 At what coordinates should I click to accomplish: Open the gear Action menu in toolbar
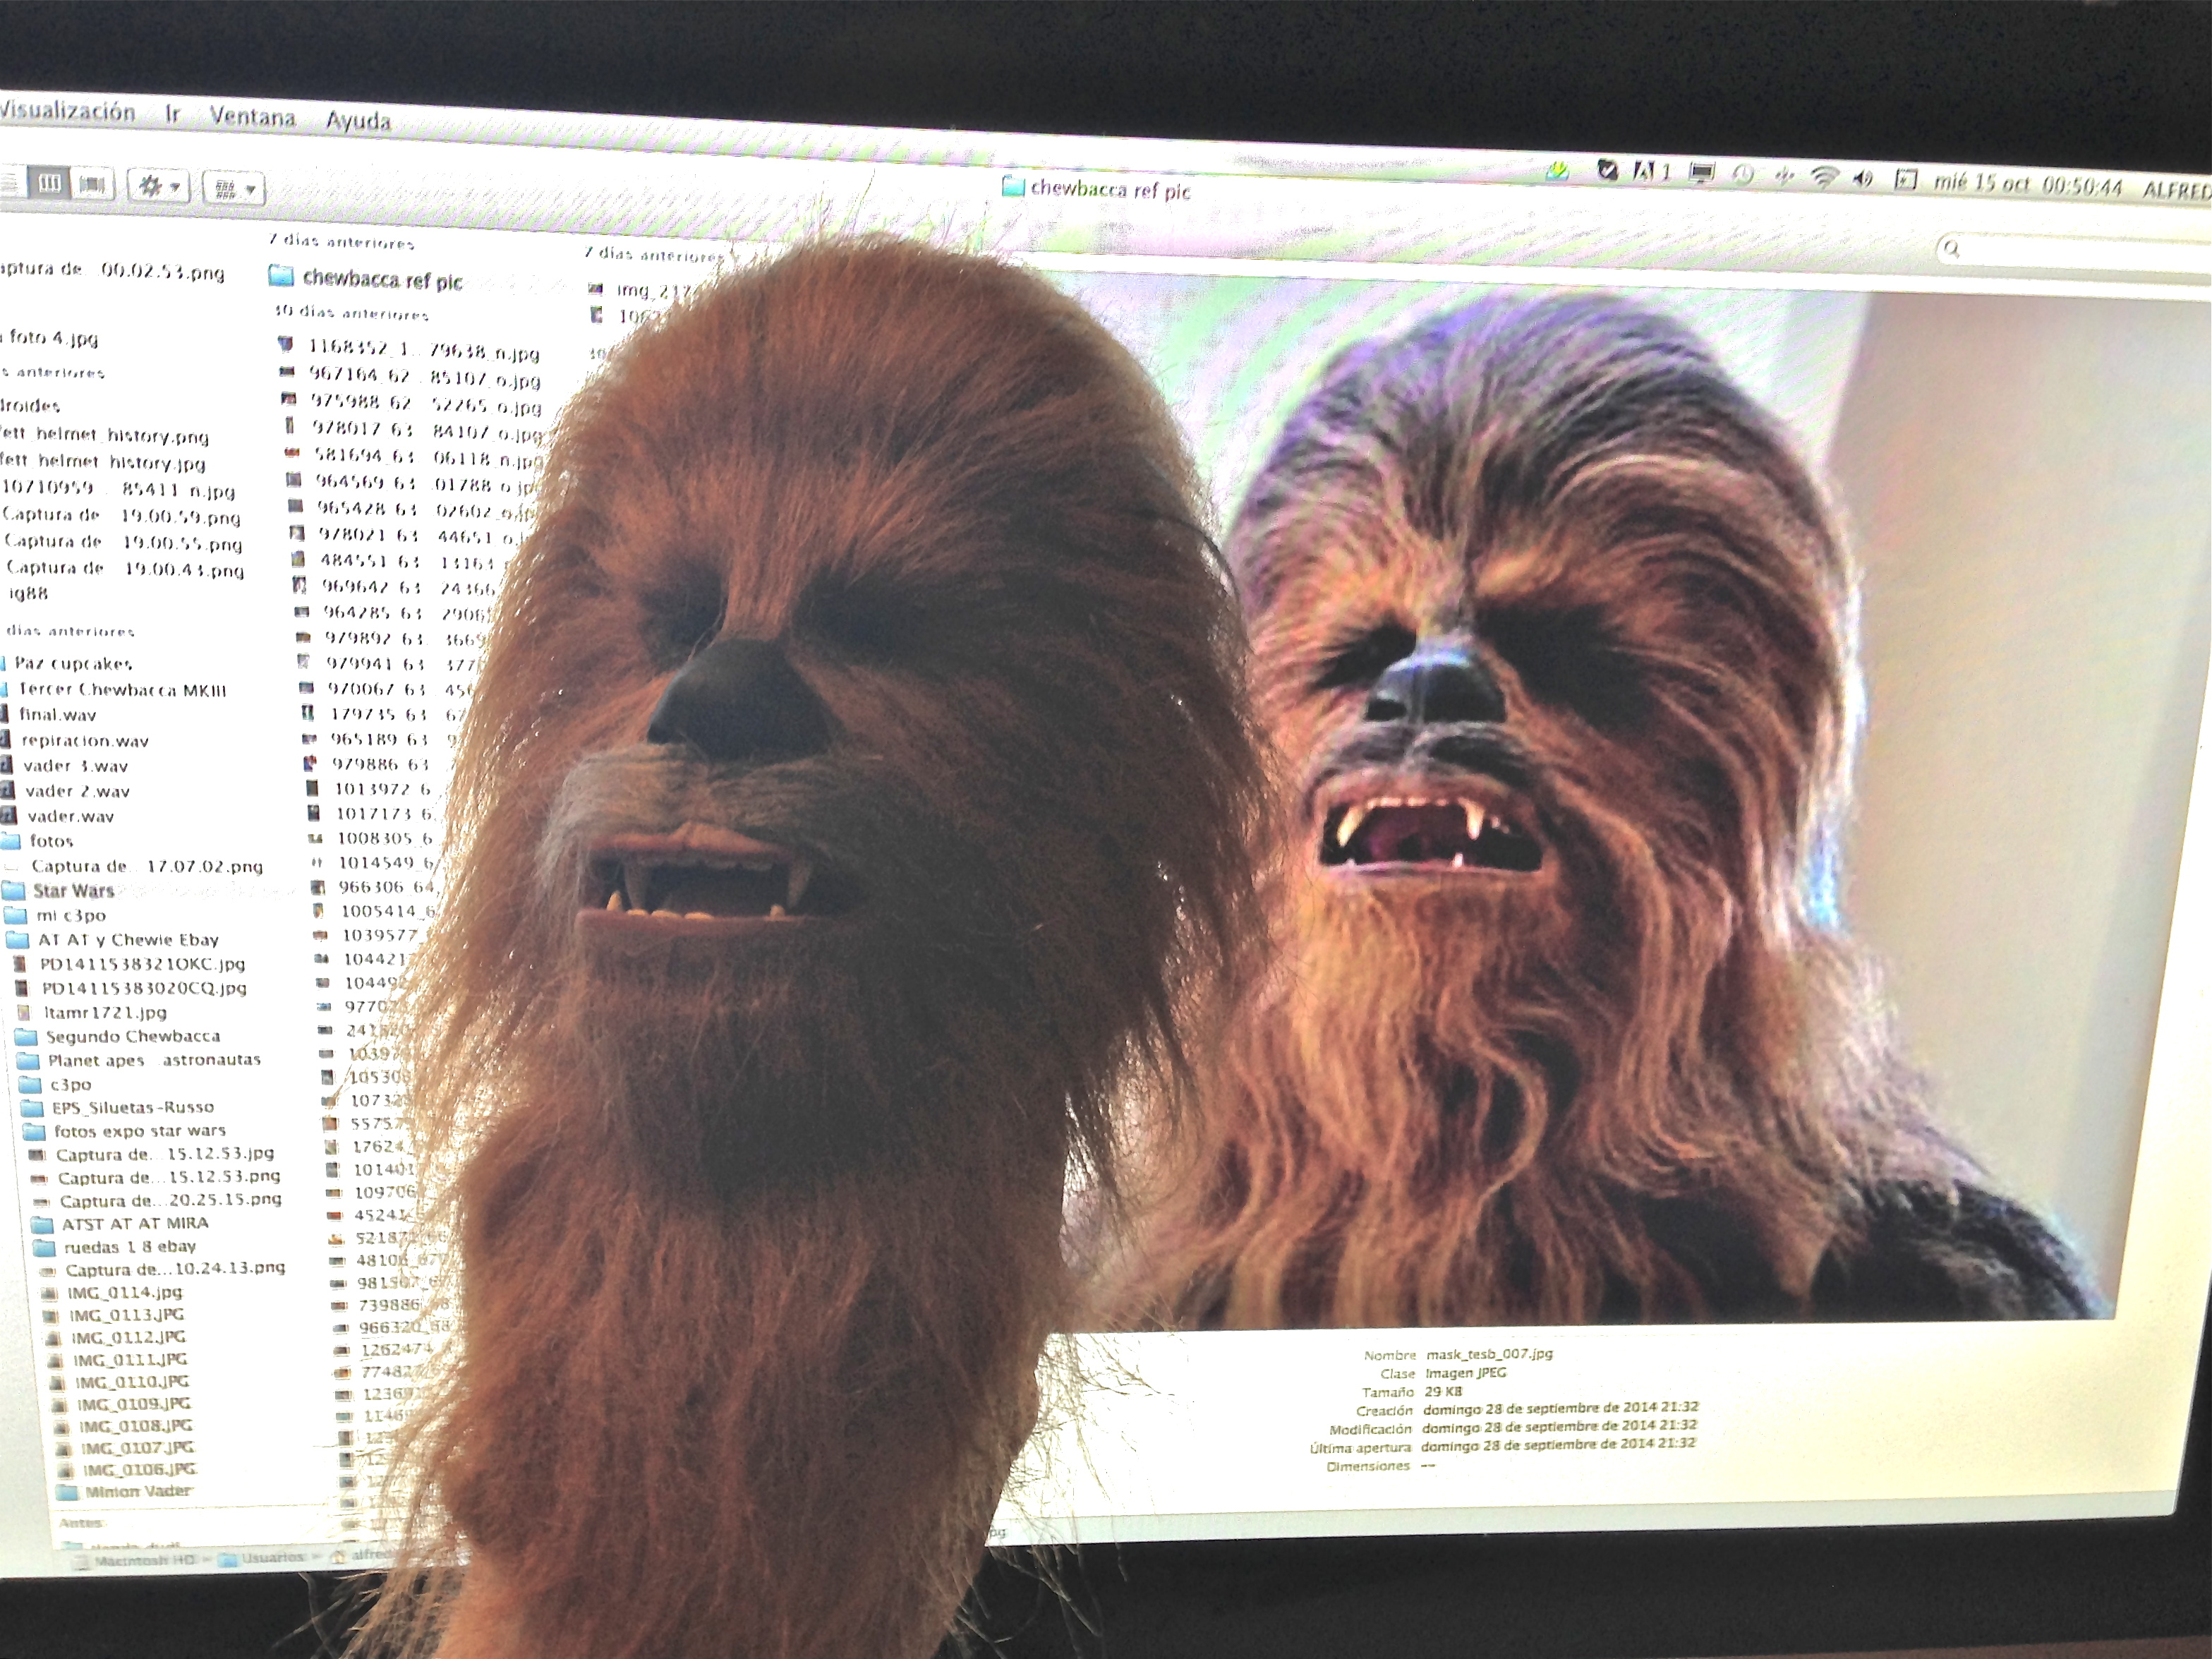pos(159,187)
